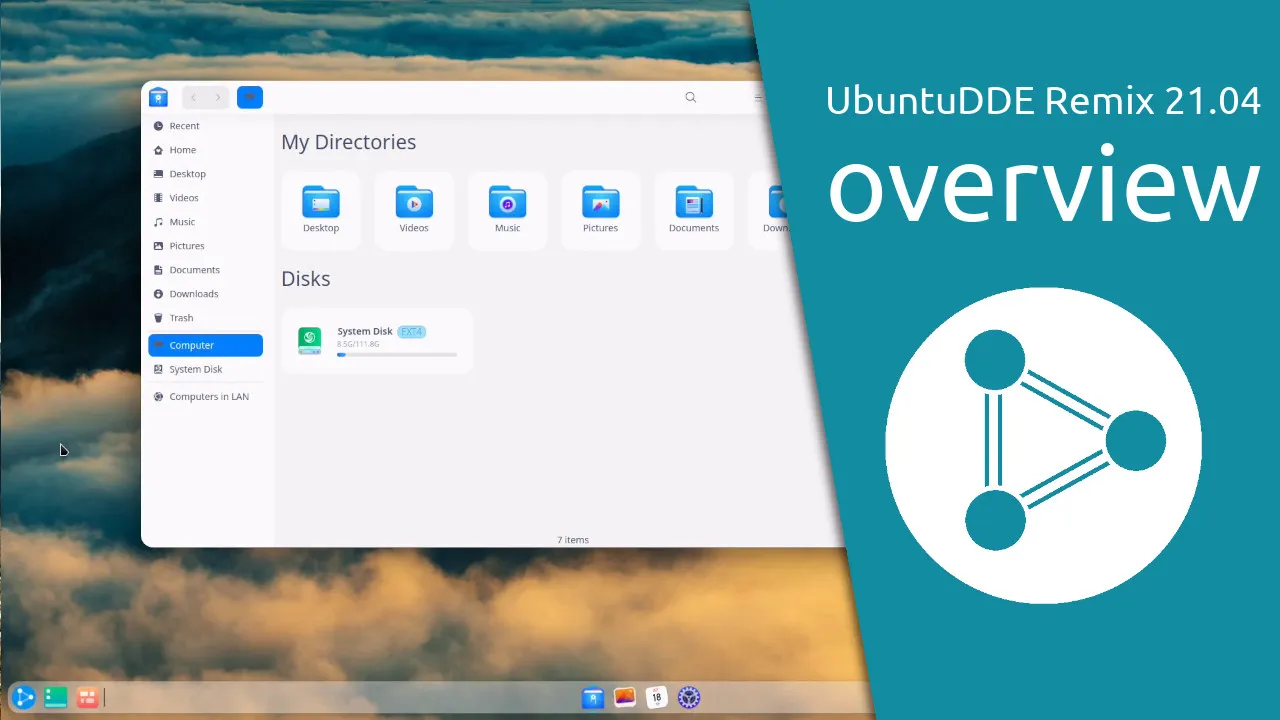Open the Videos folder icon under My Directories
The height and width of the screenshot is (720, 1280).
click(x=414, y=202)
